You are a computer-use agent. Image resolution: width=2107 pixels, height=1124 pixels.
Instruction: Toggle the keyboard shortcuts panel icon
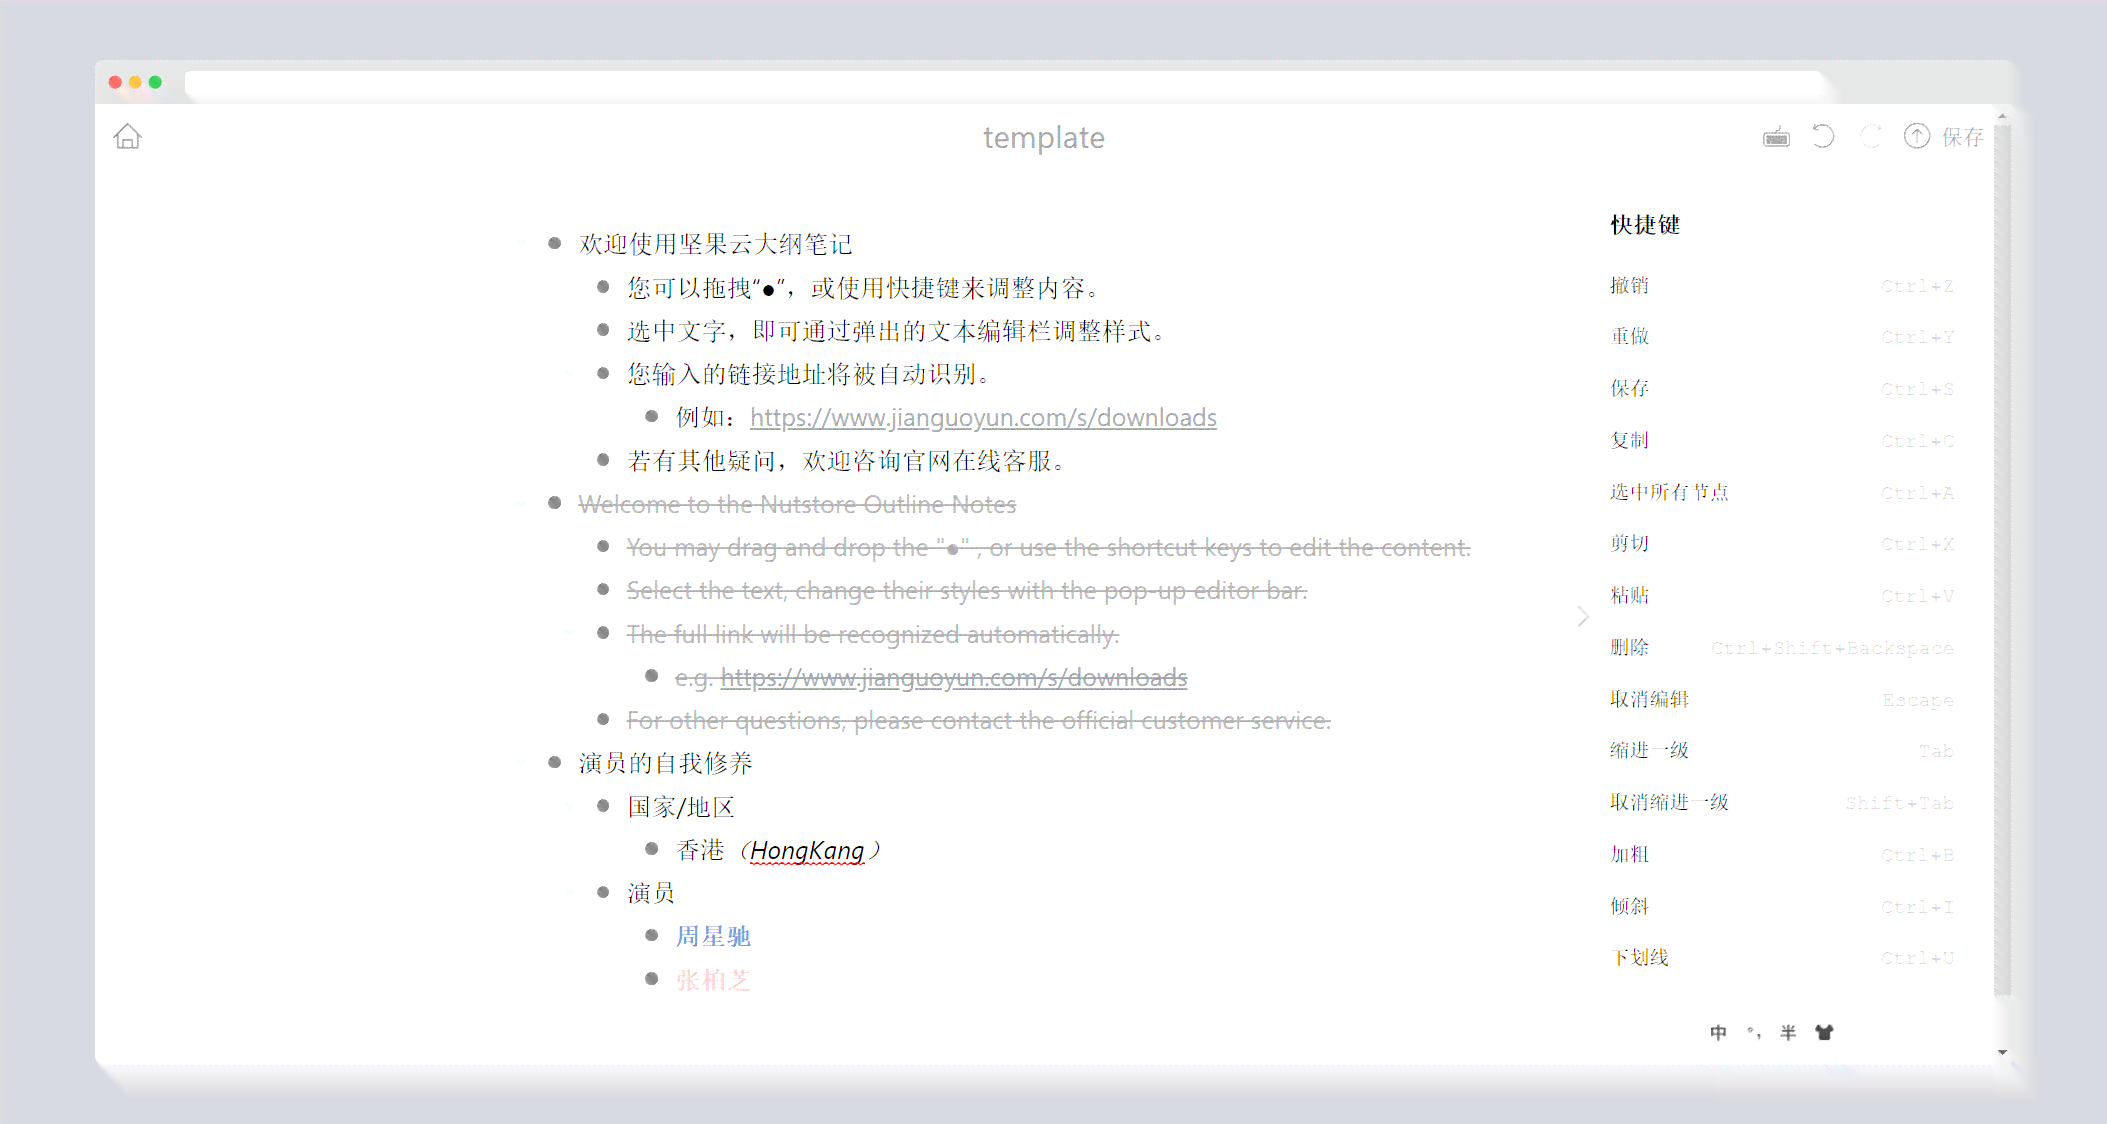(1776, 137)
